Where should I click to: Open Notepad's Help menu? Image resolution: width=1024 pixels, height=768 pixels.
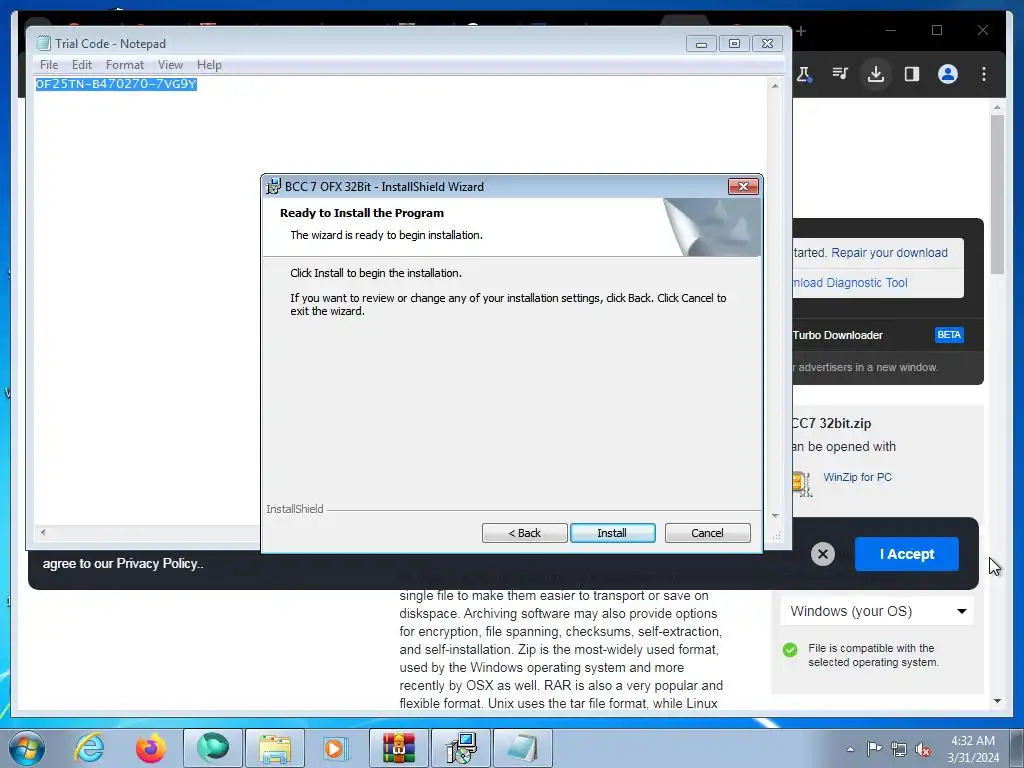(x=210, y=65)
